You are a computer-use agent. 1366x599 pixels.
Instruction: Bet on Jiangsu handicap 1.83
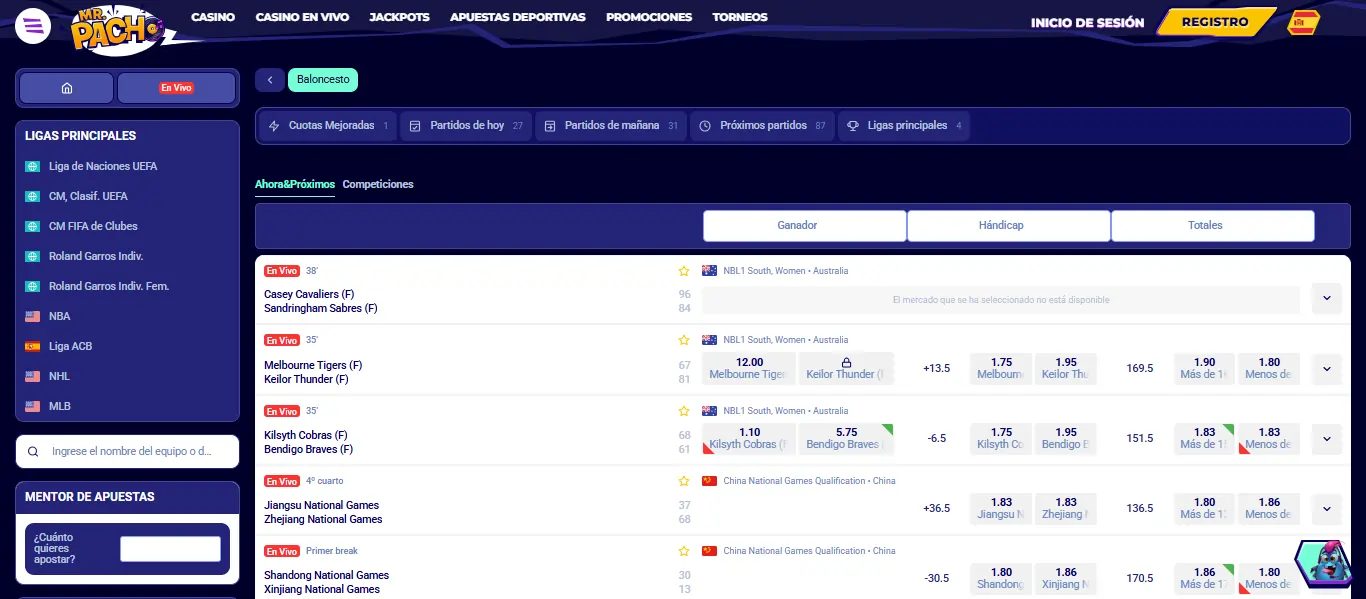tap(1001, 508)
